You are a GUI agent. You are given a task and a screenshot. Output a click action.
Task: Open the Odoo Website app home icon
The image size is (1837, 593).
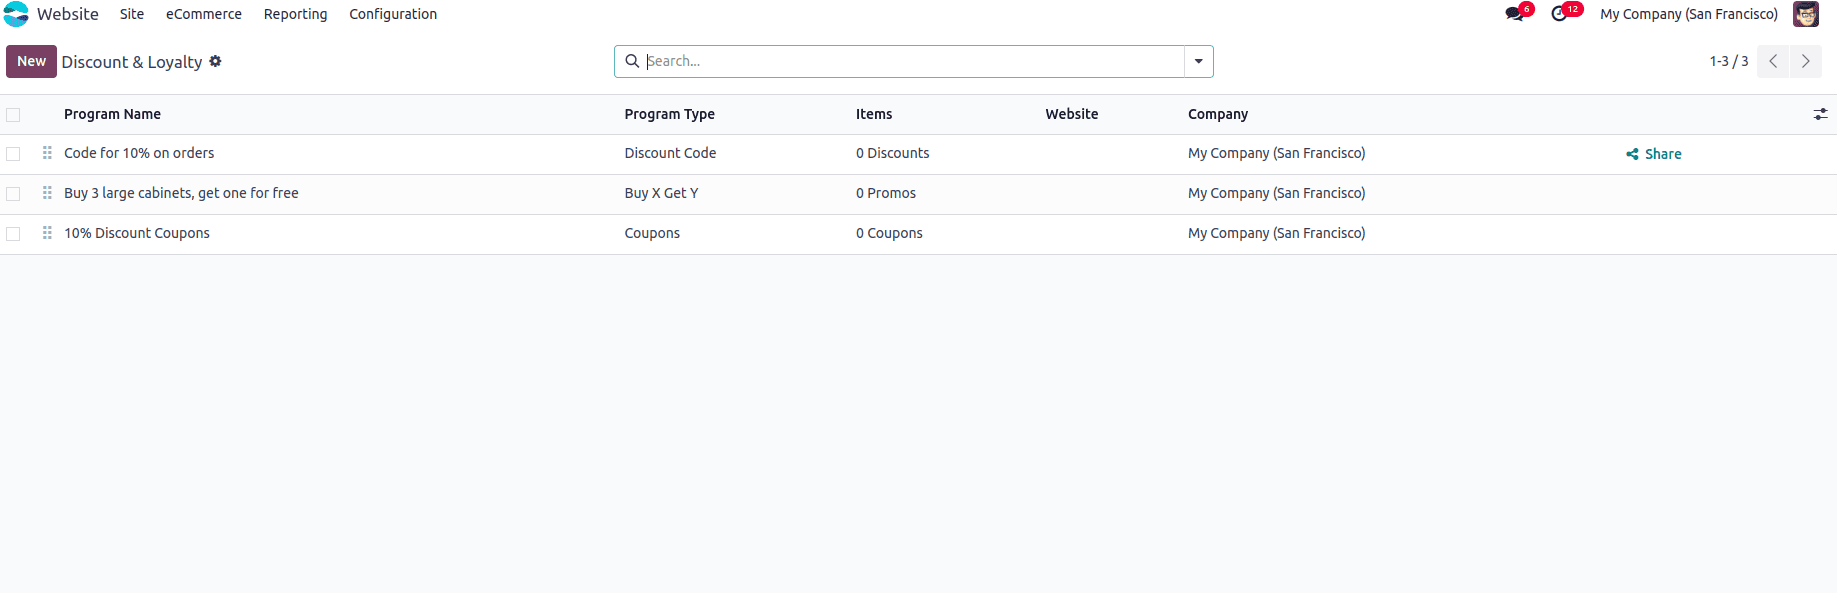pyautogui.click(x=16, y=14)
